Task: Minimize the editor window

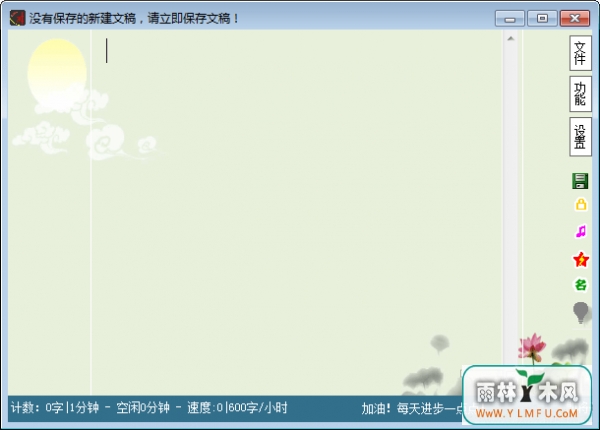Action: (x=509, y=18)
